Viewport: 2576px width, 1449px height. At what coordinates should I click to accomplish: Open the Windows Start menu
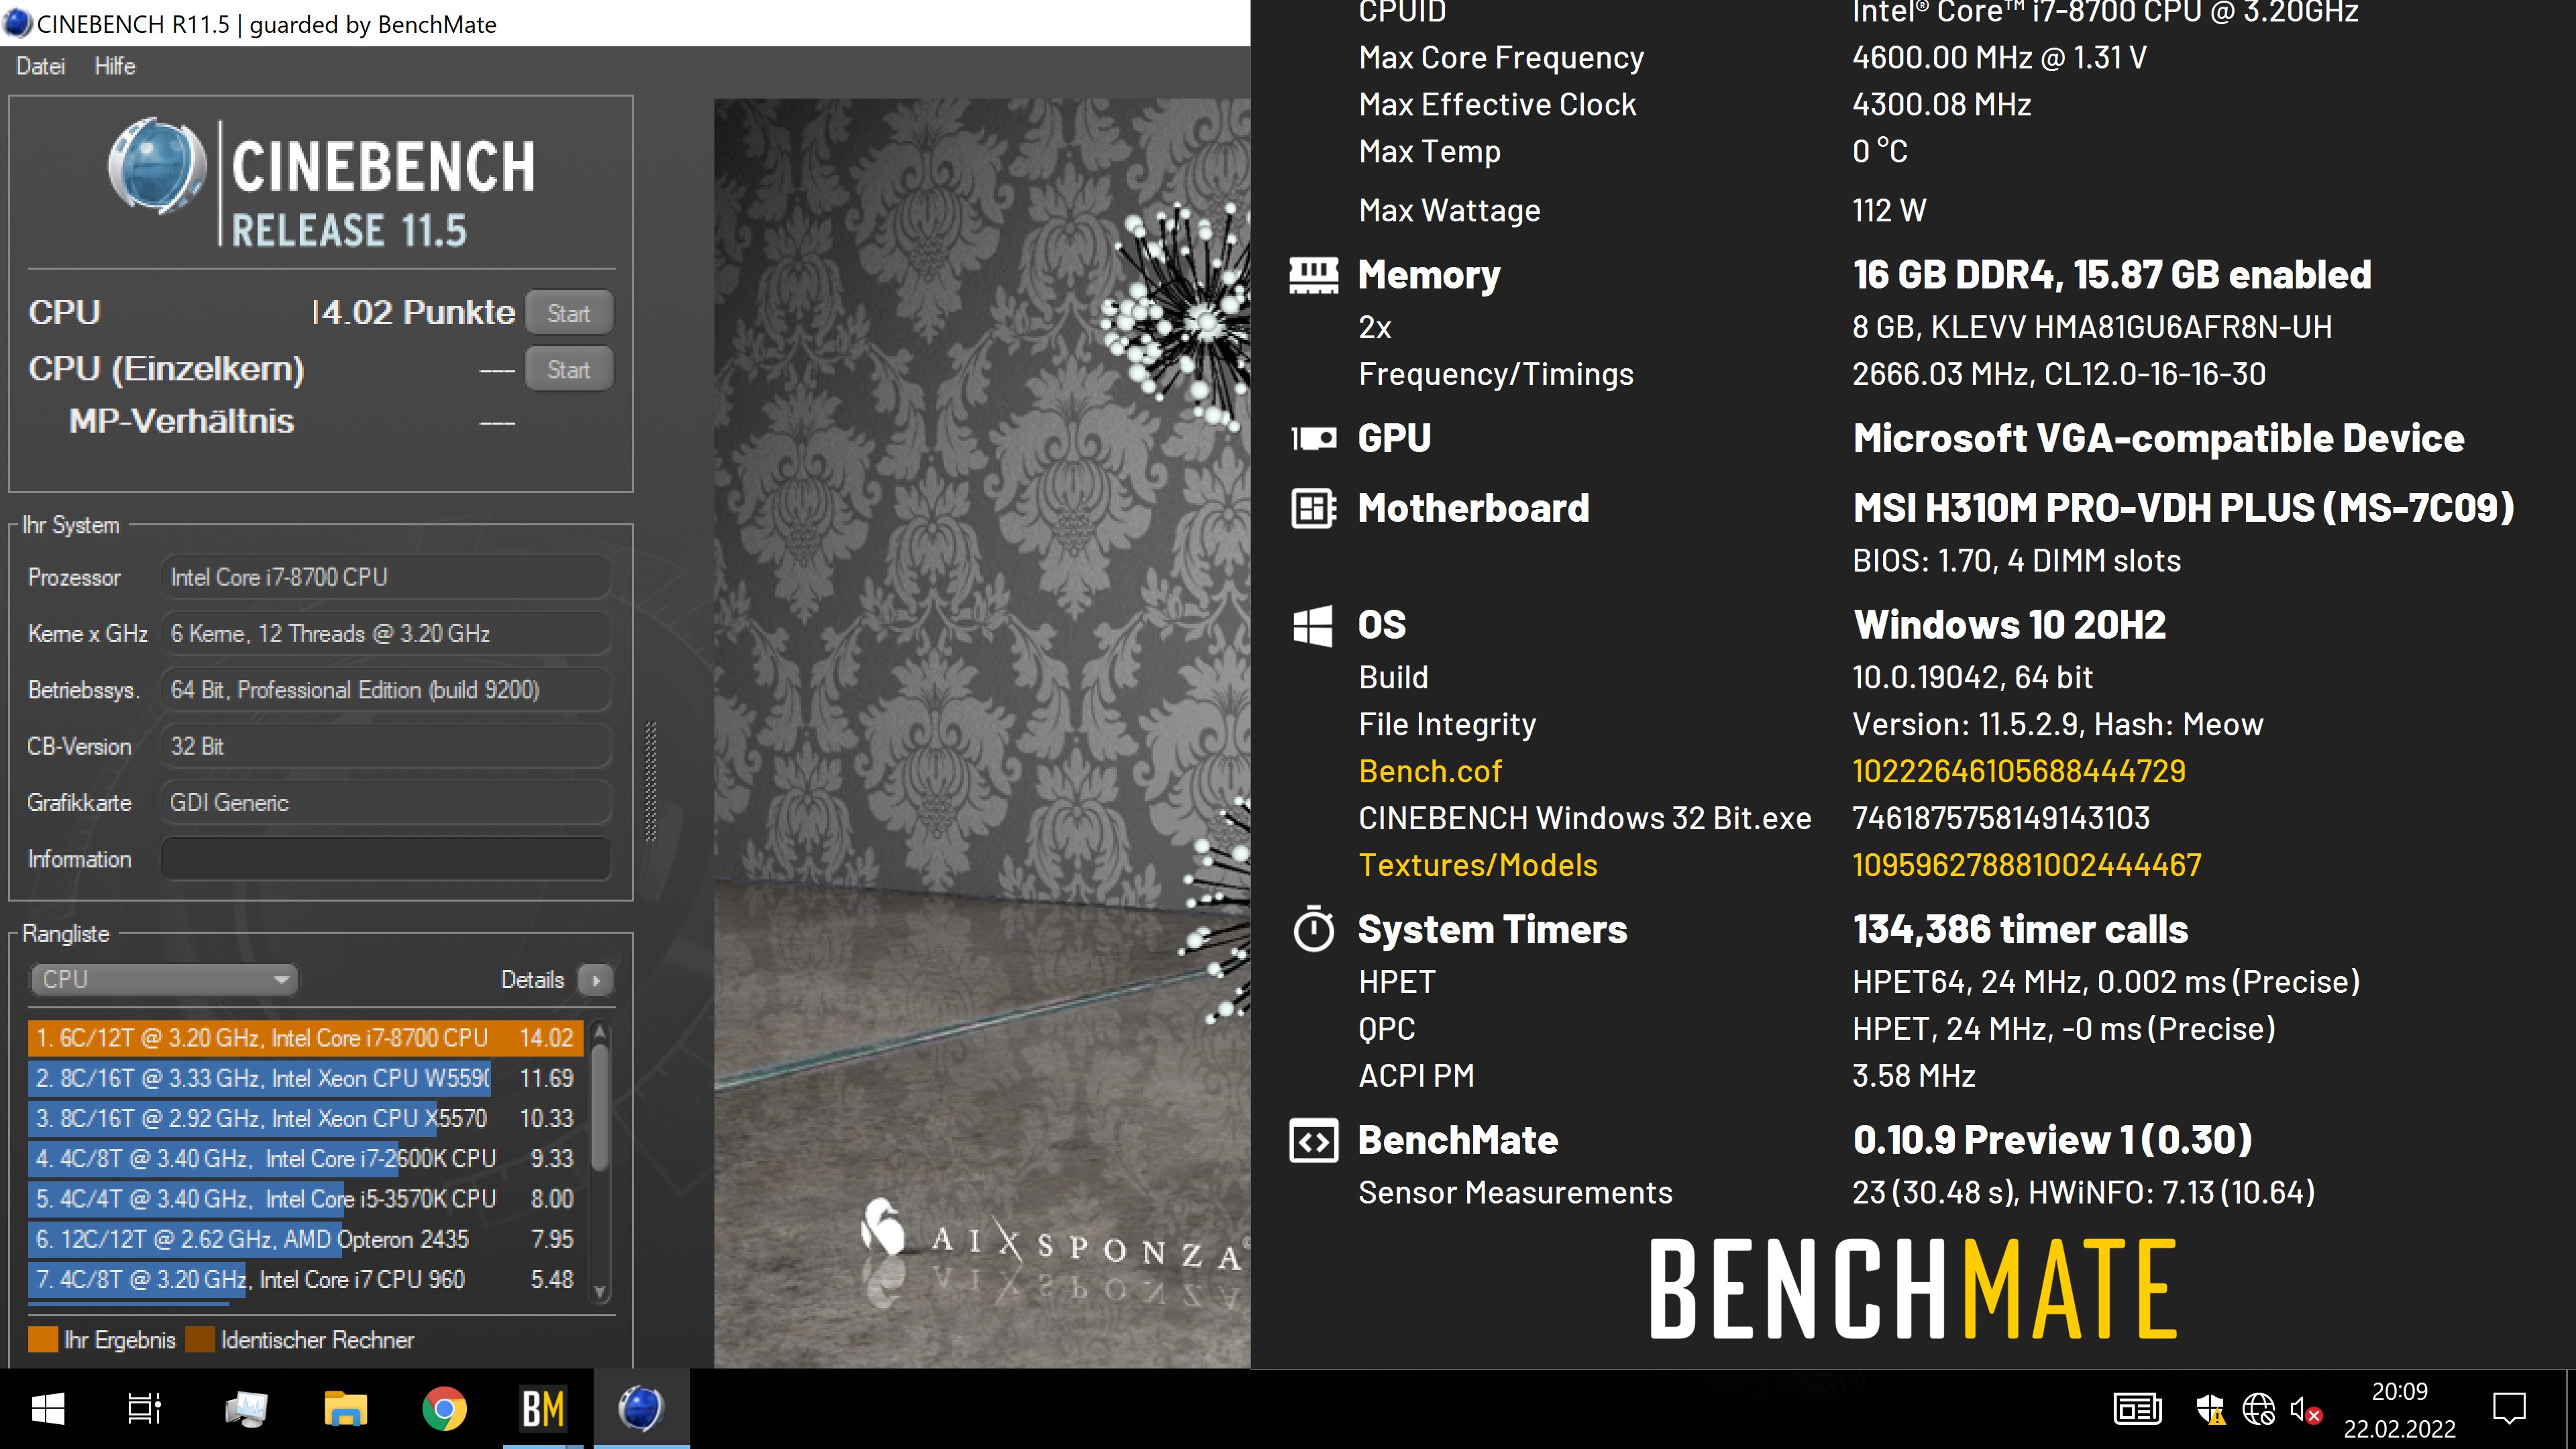click(x=48, y=1410)
